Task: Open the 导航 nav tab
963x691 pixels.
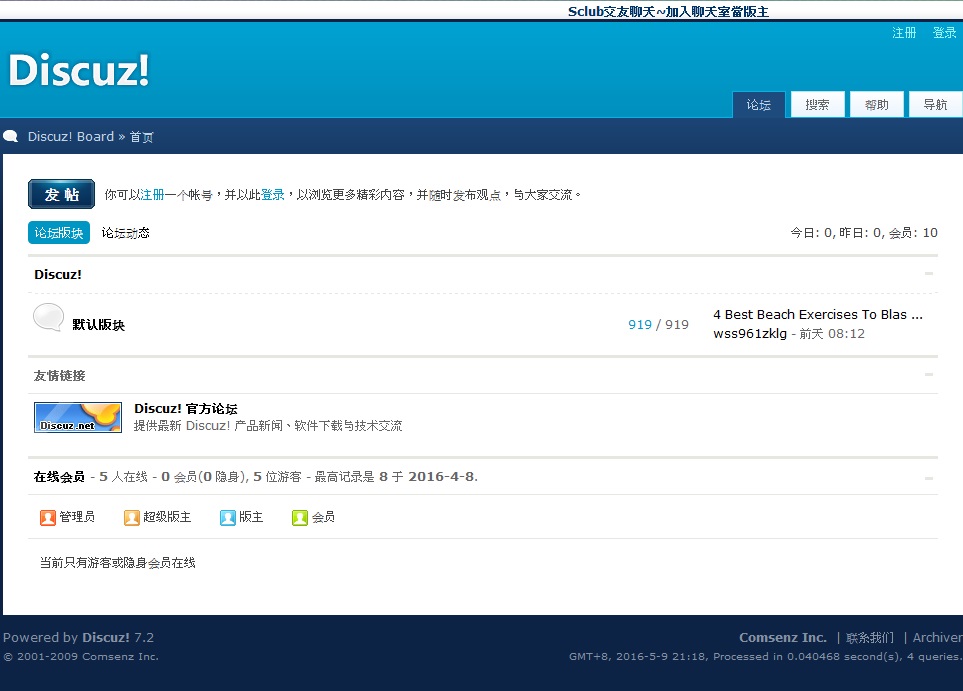Action: [x=935, y=104]
